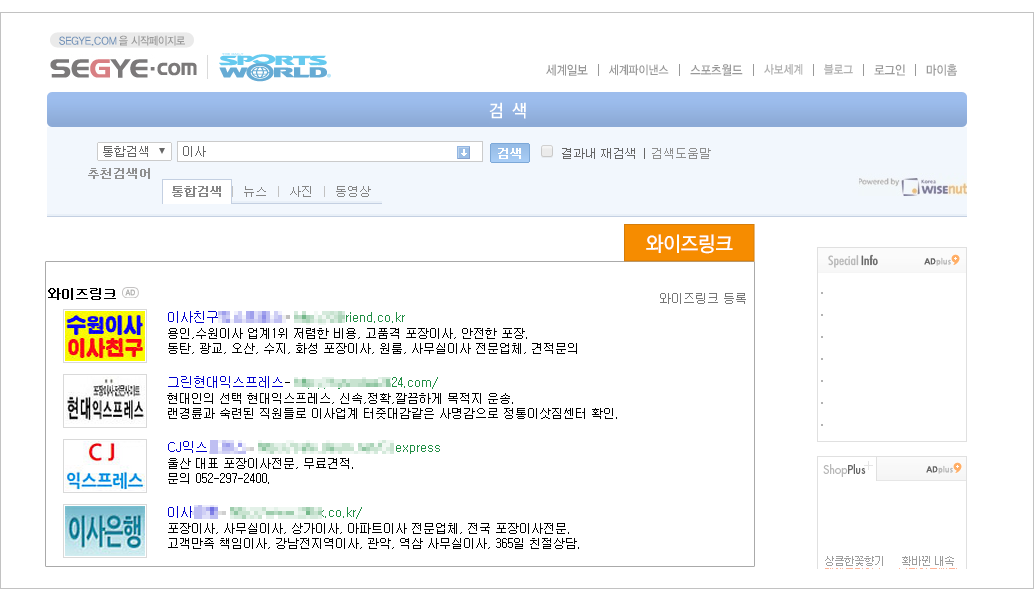Click the Special Info panel heading
The height and width of the screenshot is (594, 1034).
[853, 261]
